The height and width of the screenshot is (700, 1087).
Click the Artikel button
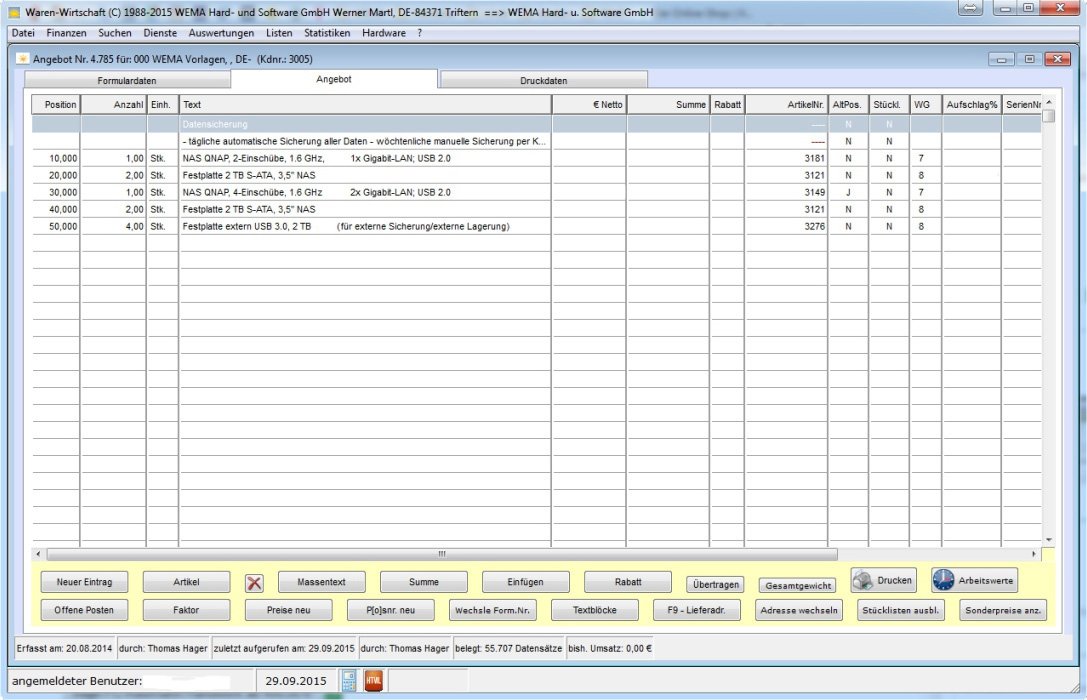coord(186,582)
